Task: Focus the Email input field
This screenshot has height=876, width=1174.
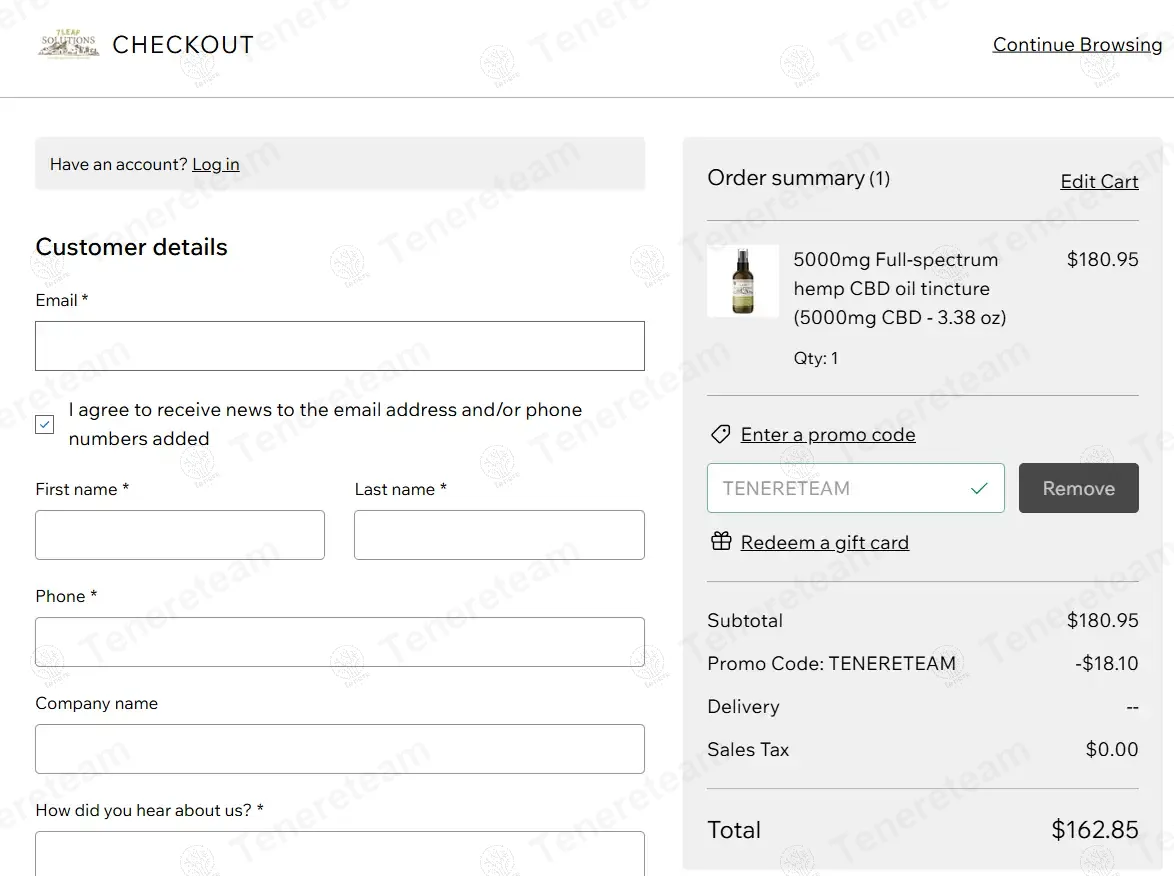Action: point(340,346)
